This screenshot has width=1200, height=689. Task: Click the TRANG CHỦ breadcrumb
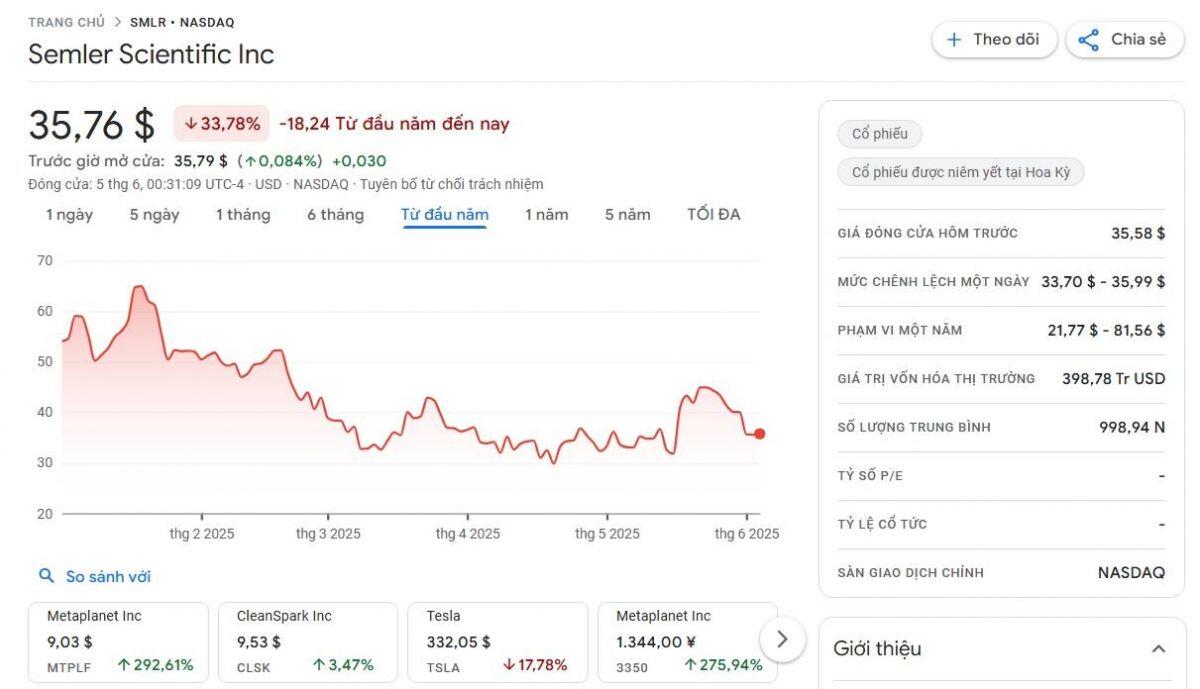click(66, 20)
